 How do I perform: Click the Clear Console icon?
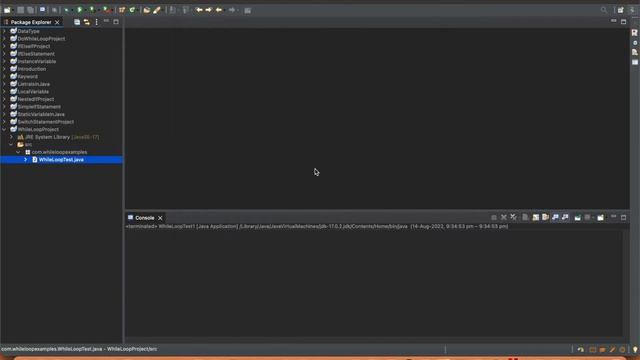pyautogui.click(x=525, y=218)
